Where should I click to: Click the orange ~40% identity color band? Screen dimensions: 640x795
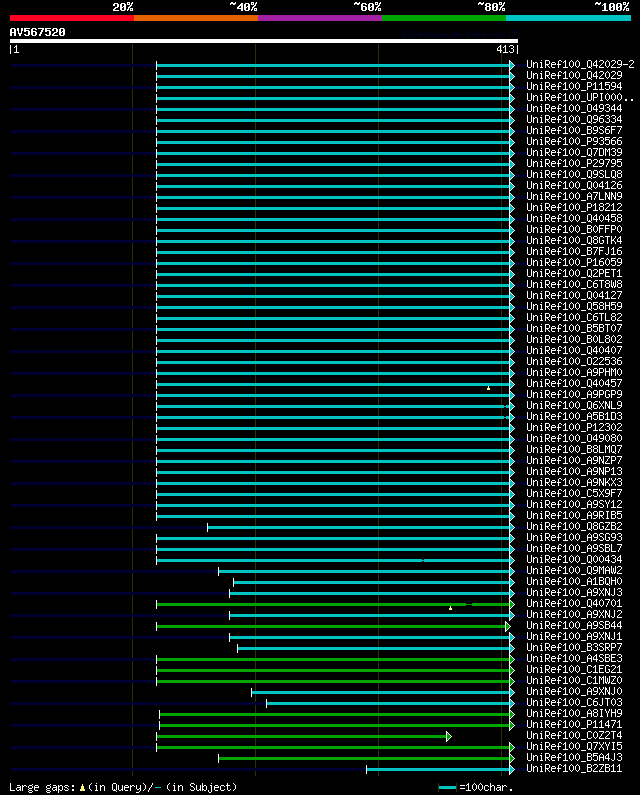(x=196, y=18)
